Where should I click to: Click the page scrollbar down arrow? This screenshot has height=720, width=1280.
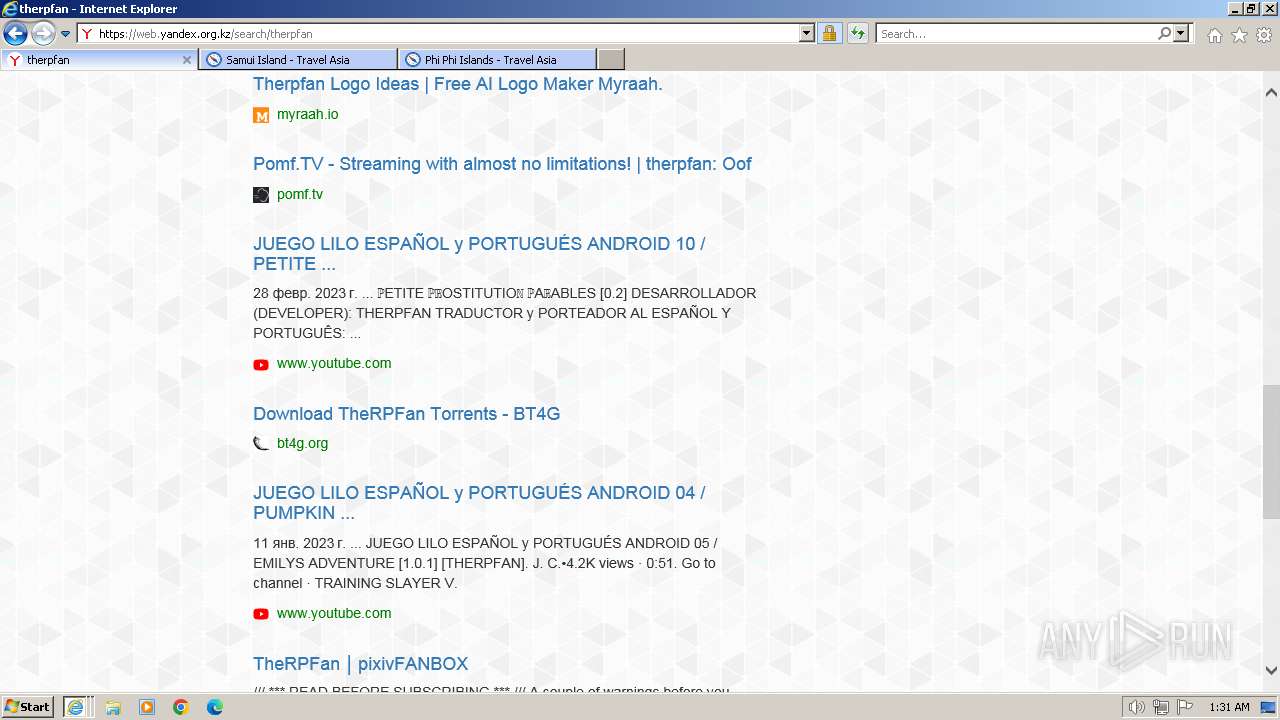point(1271,671)
